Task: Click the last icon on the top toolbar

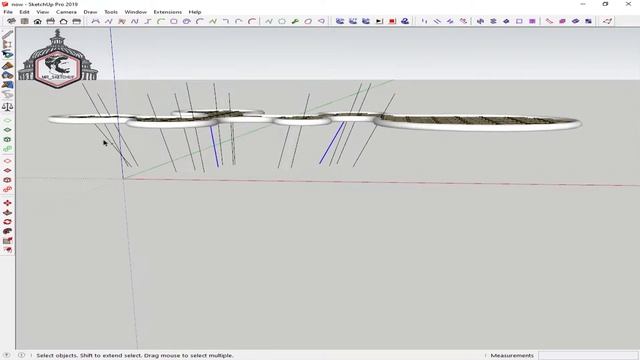Action: tap(607, 21)
